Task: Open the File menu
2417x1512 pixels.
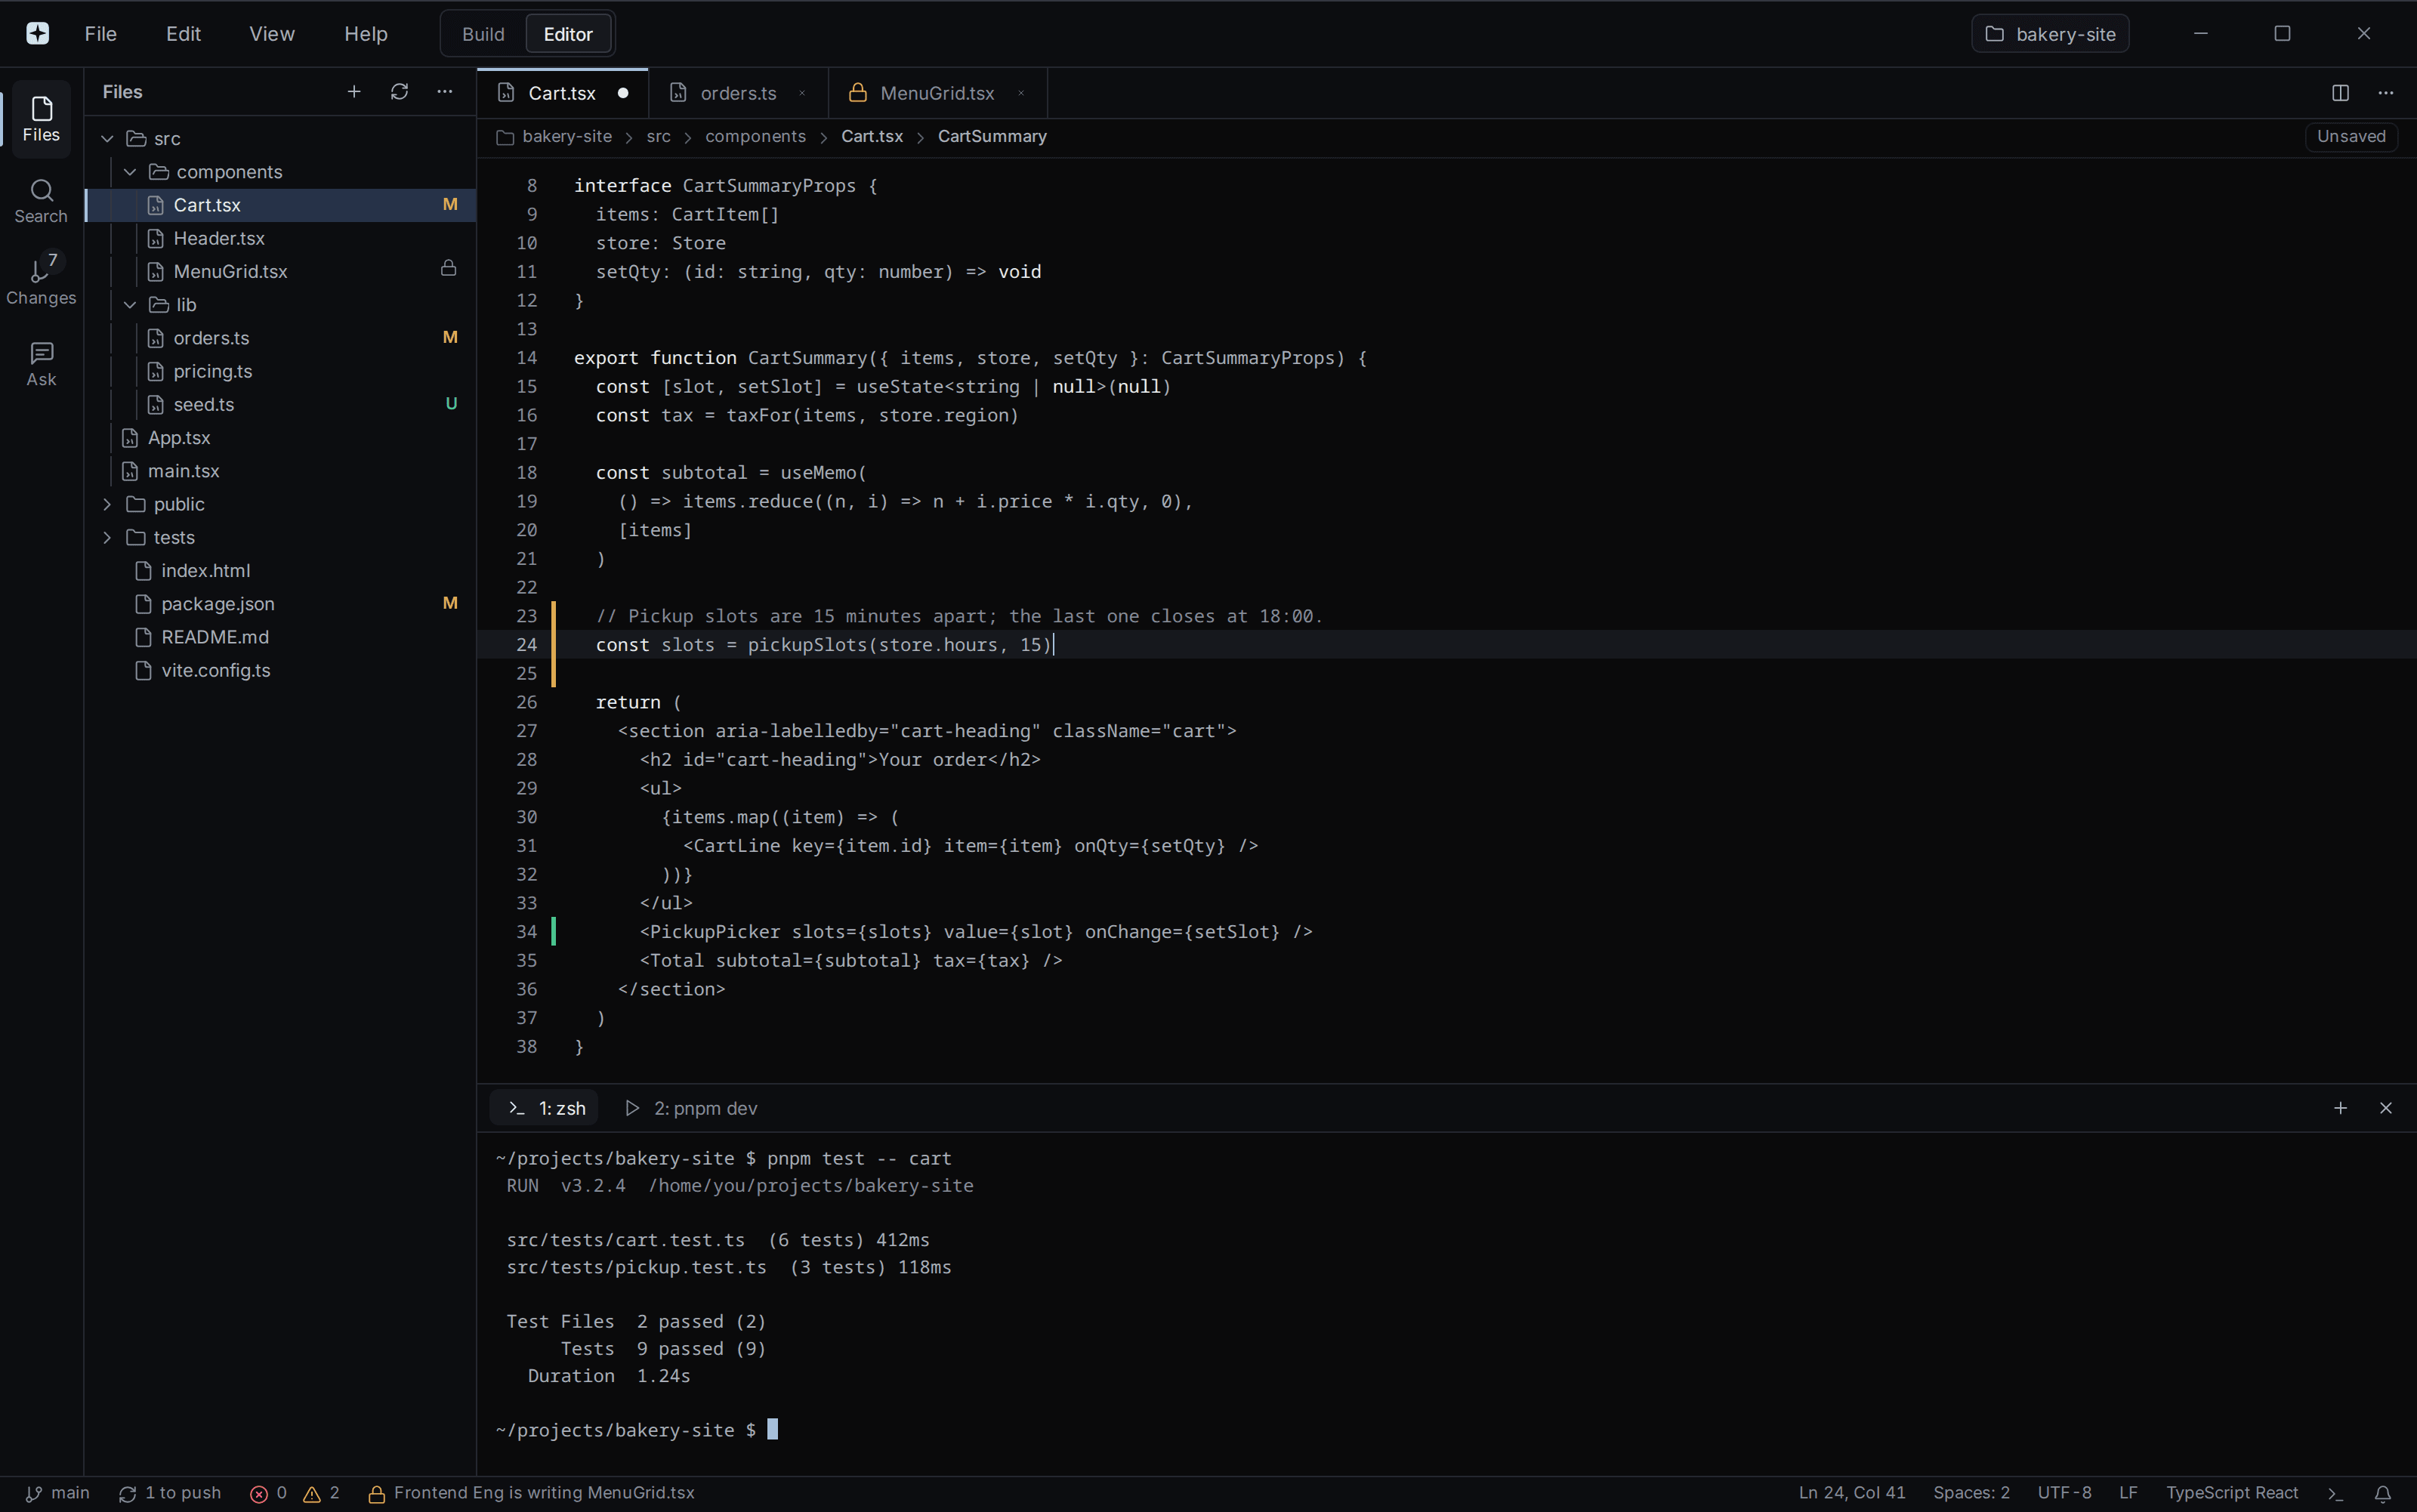Action: pos(101,34)
